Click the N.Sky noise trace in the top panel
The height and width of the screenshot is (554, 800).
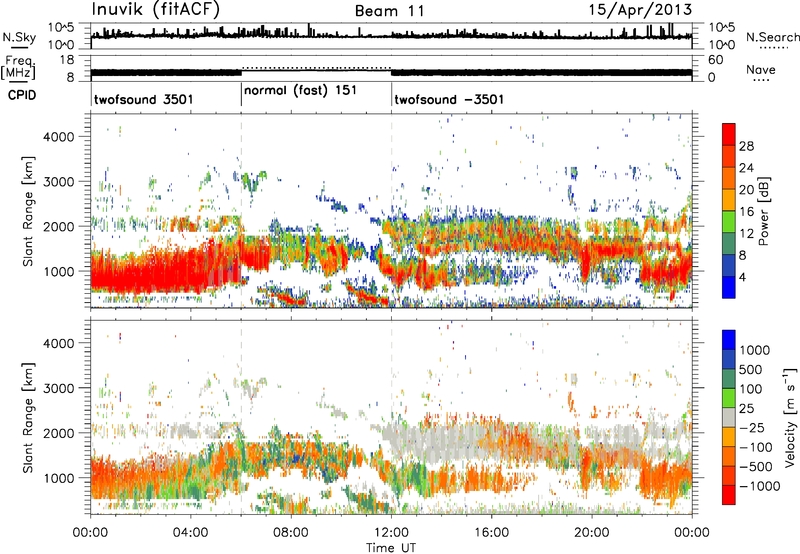pyautogui.click(x=391, y=35)
